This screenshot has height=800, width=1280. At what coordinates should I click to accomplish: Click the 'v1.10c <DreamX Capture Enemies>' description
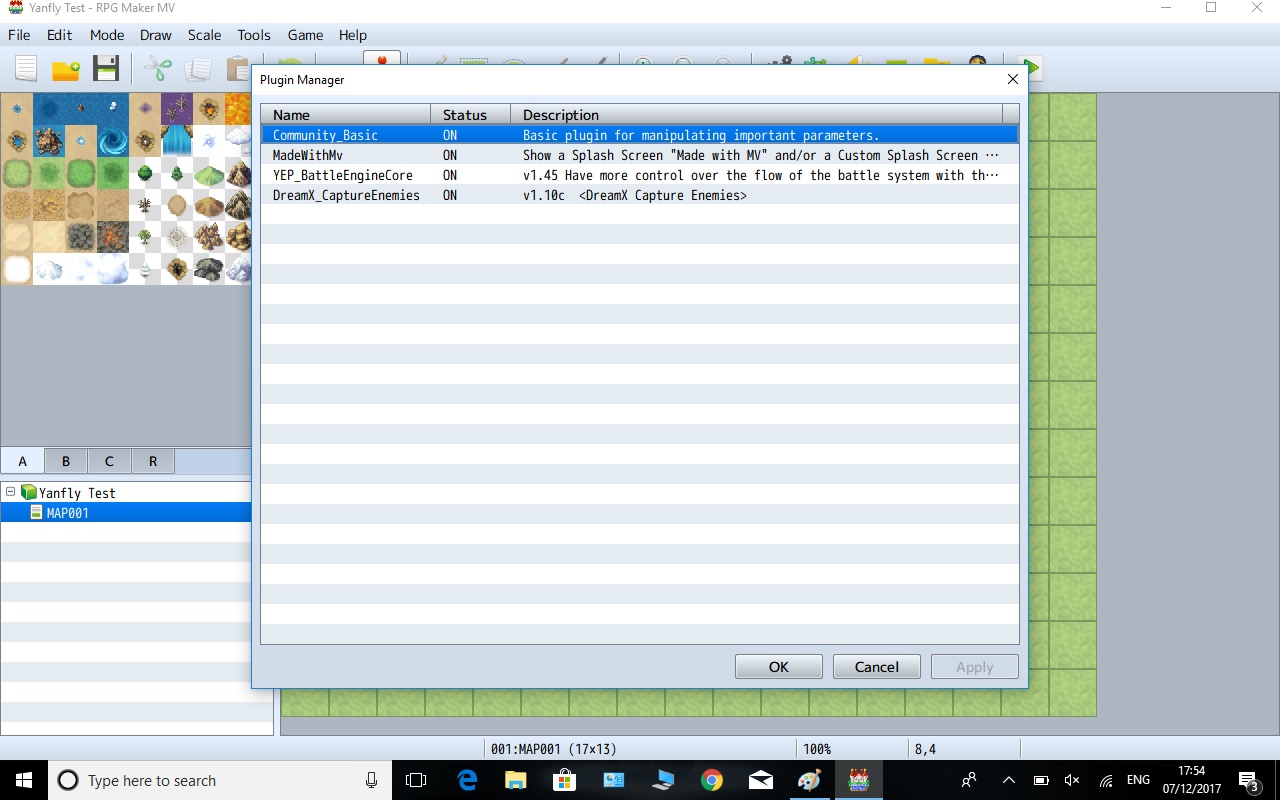635,195
